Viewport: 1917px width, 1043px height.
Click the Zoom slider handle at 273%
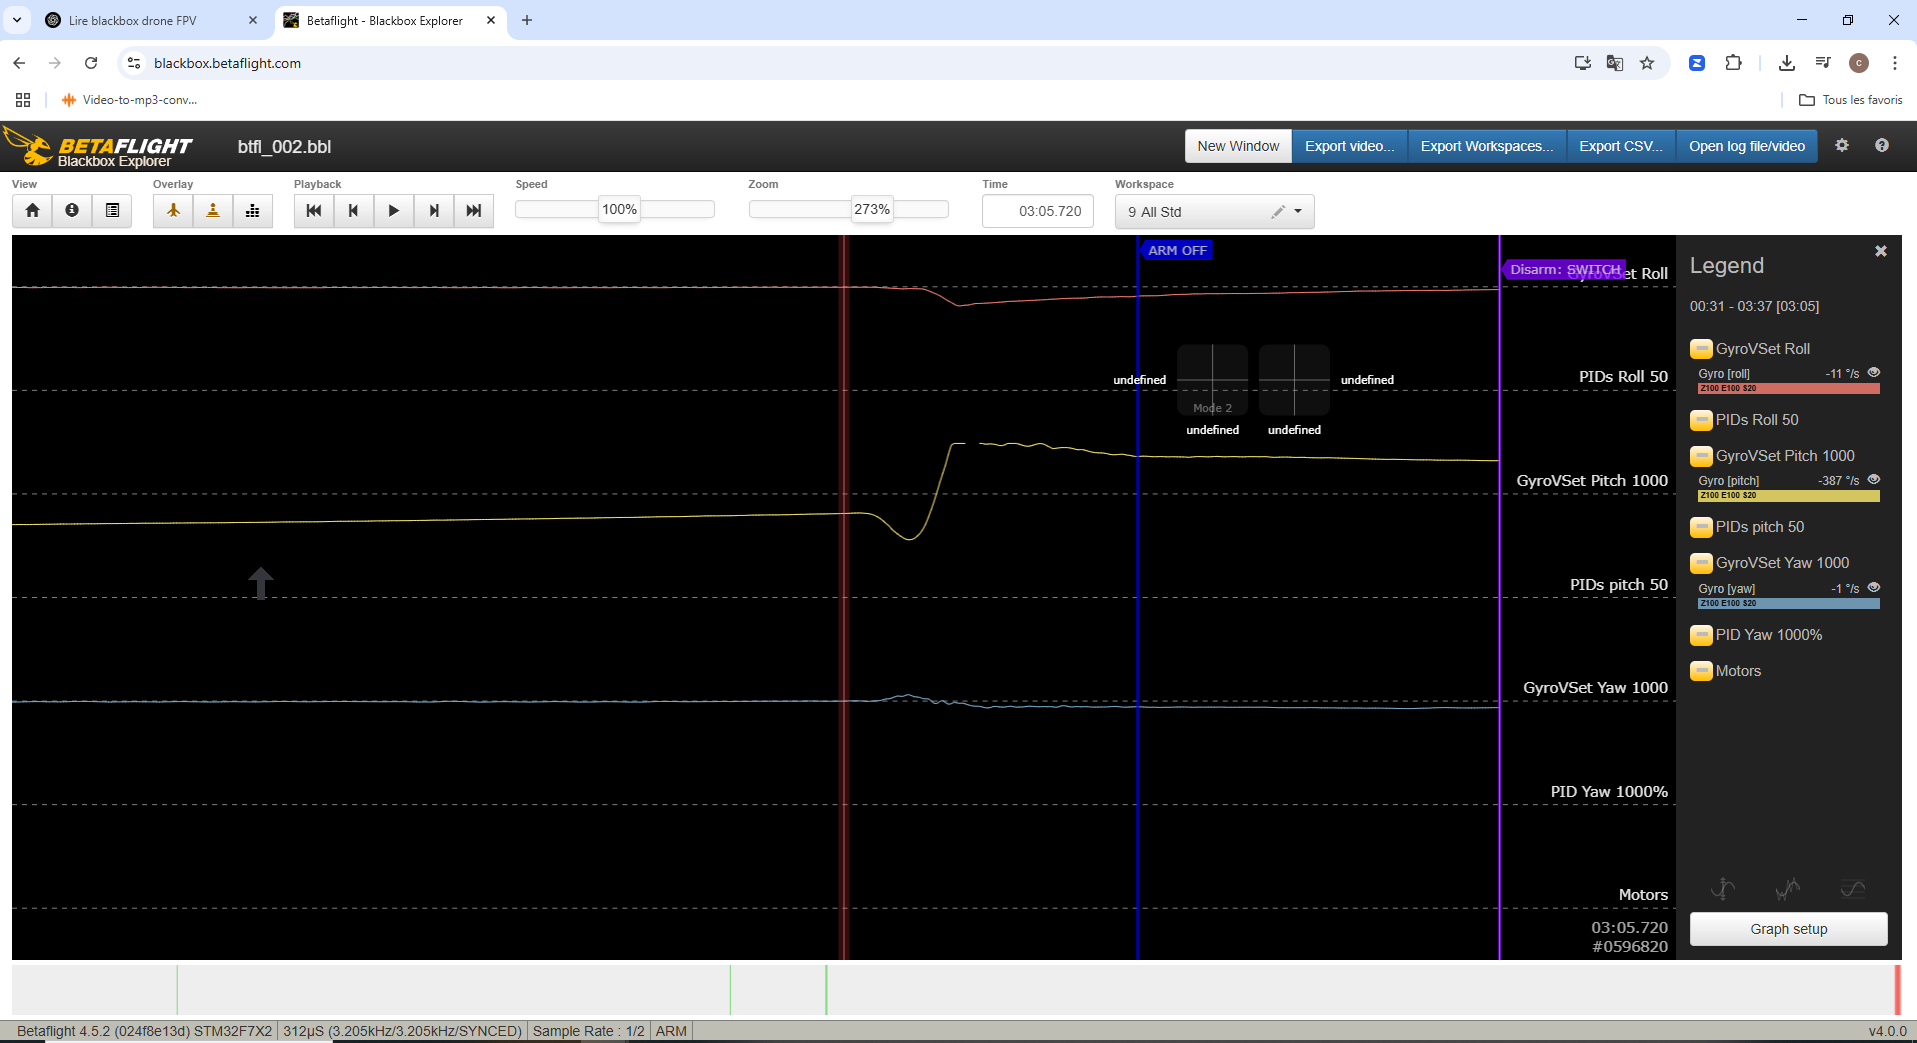tap(871, 209)
